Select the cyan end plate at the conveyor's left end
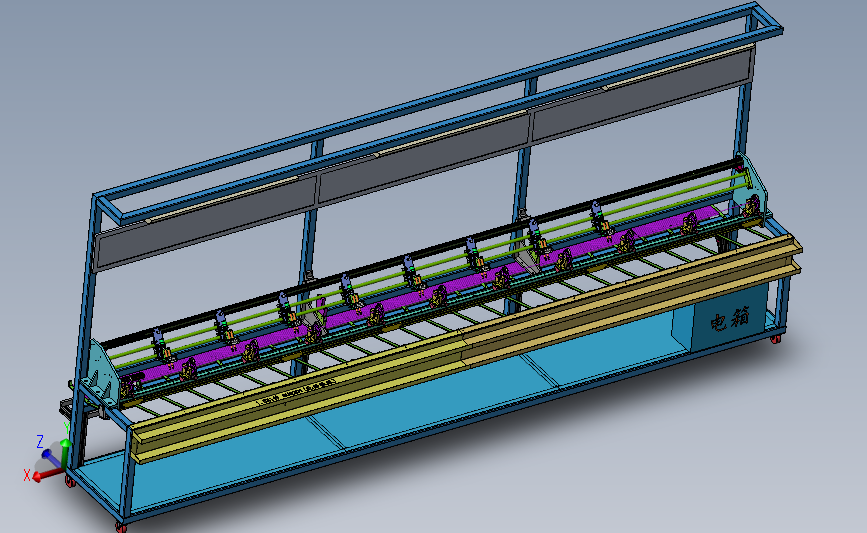 coord(105,374)
